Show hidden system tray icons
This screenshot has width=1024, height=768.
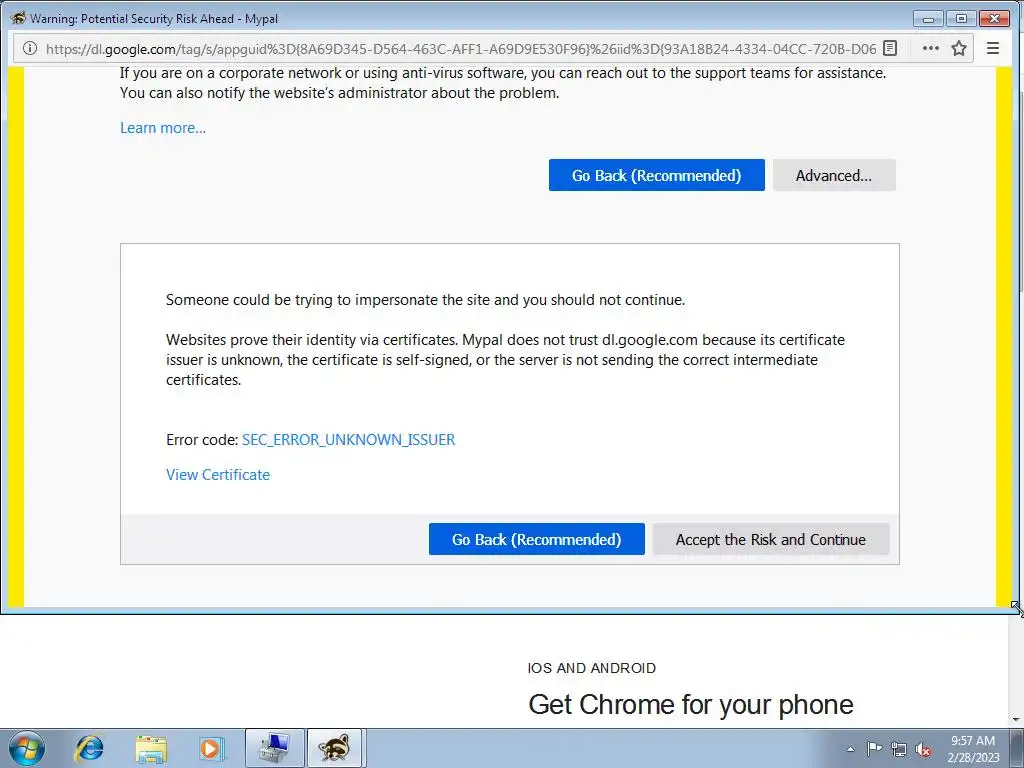click(x=850, y=749)
